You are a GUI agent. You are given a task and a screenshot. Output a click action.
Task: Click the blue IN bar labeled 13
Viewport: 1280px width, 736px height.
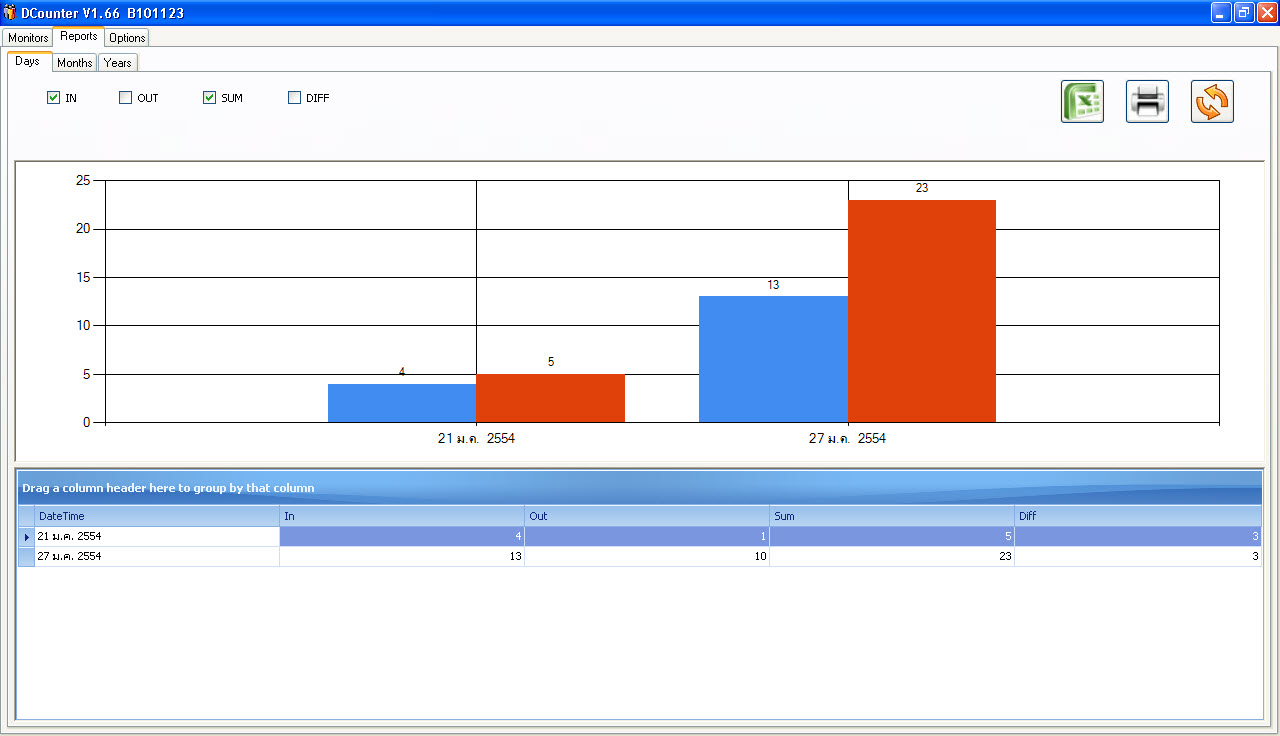pyautogui.click(x=773, y=359)
